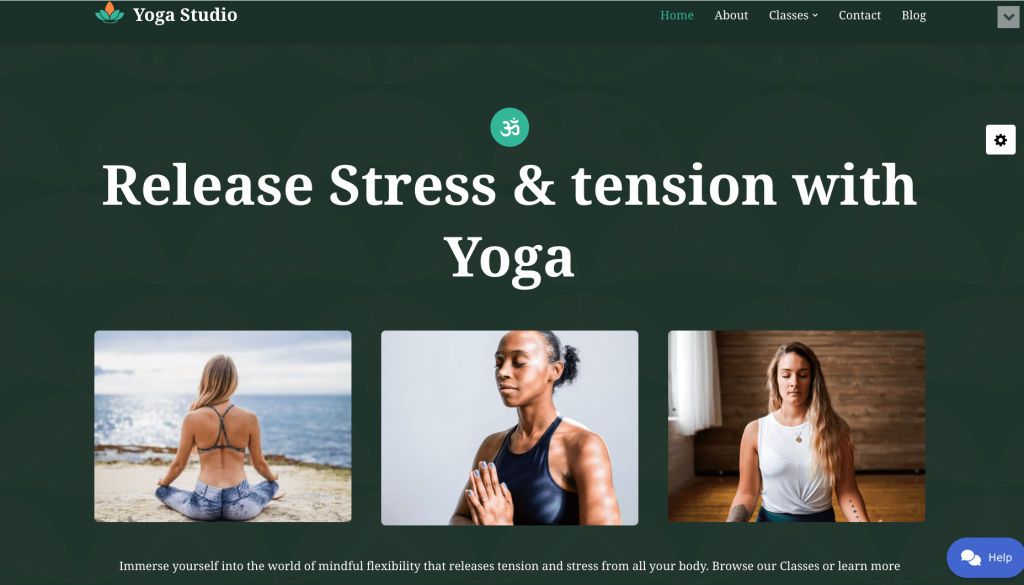The height and width of the screenshot is (585, 1024).
Task: Expand the gray chevron-down box
Action: click(x=1008, y=17)
